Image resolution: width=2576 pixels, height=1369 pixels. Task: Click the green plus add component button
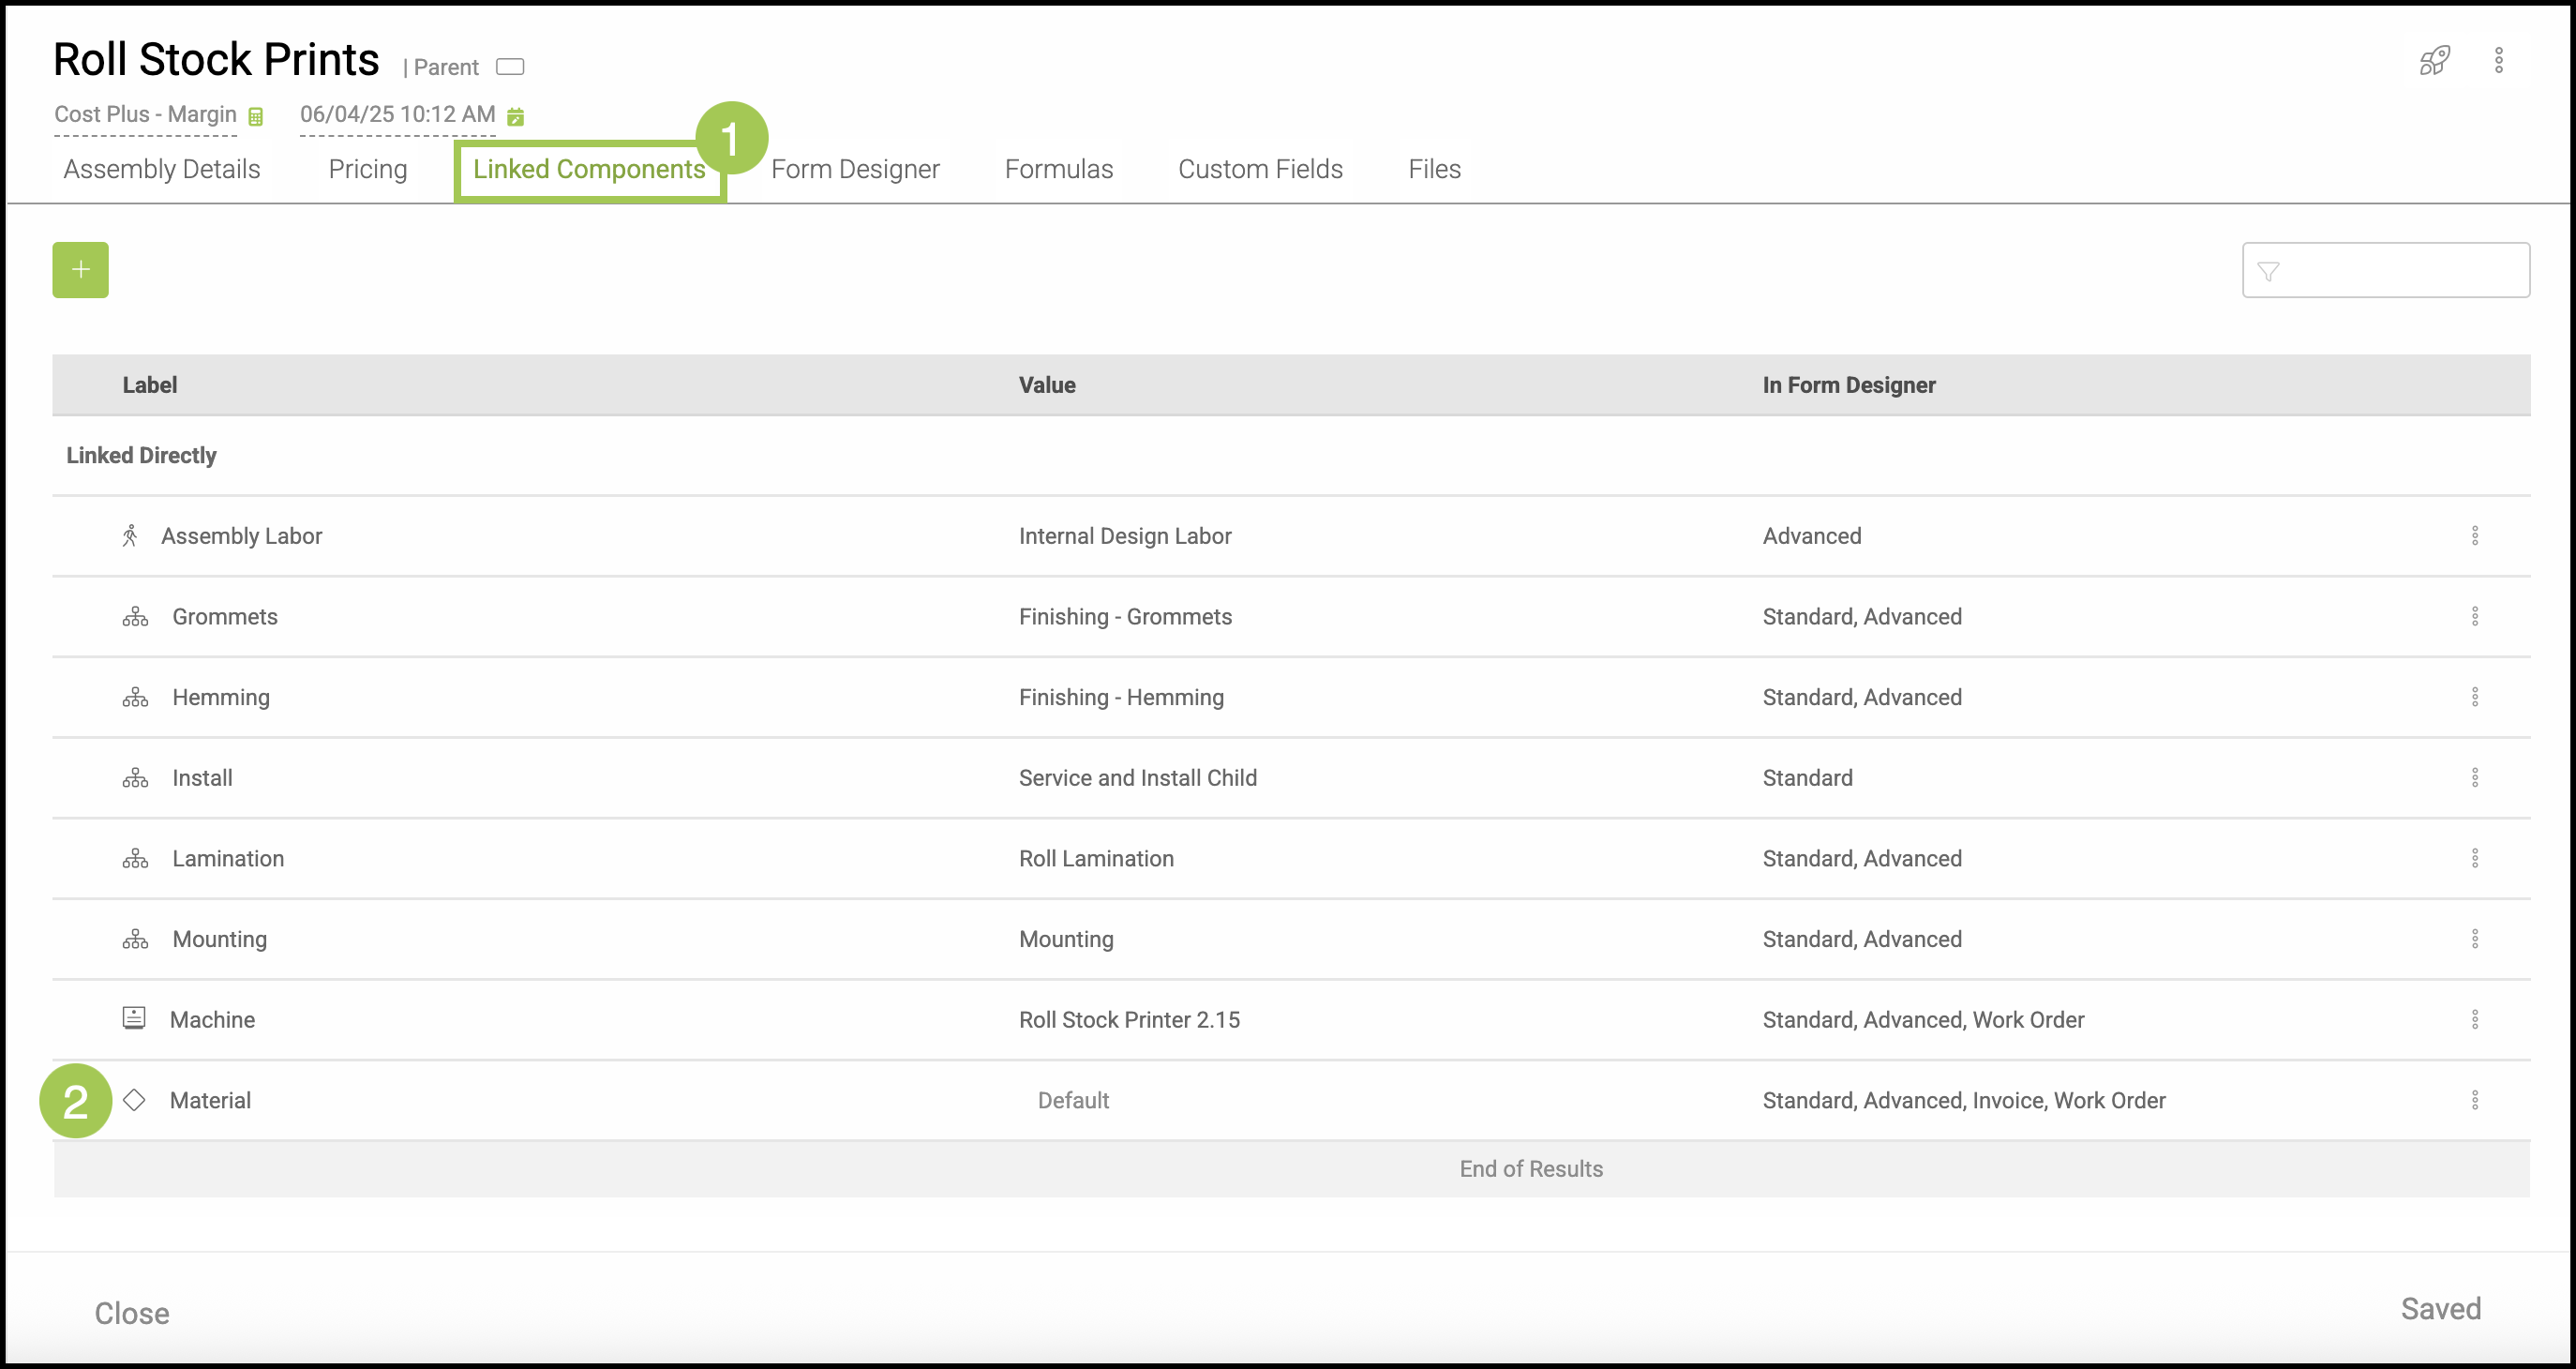(80, 270)
